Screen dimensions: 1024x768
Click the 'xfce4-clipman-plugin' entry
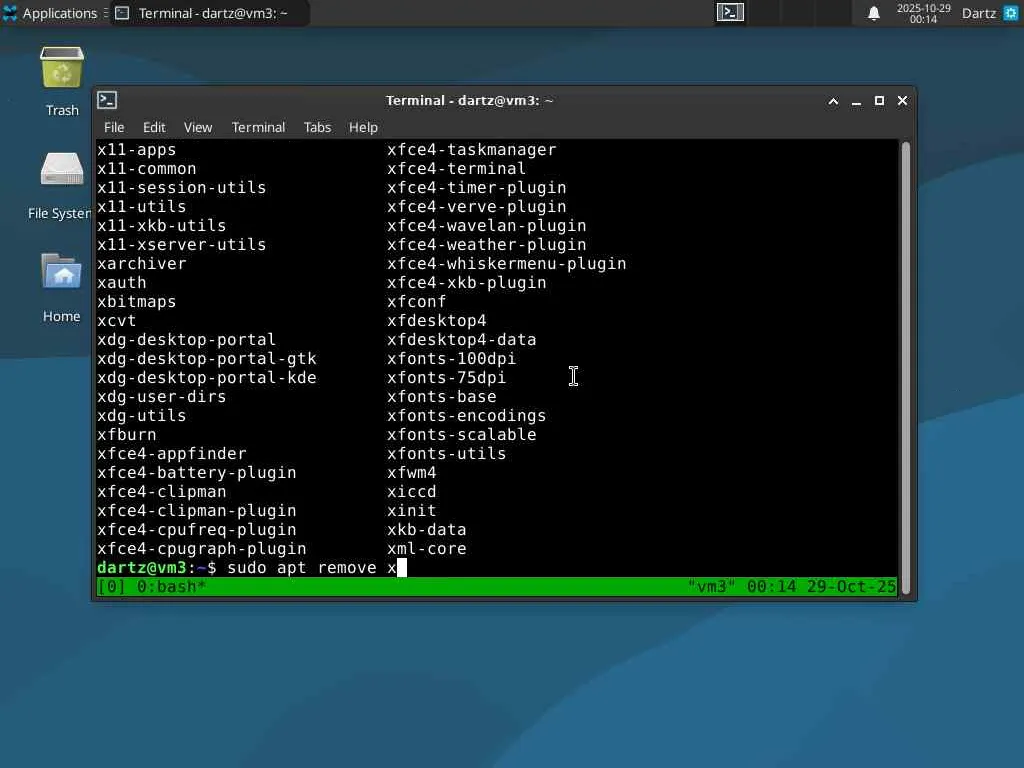197,511
